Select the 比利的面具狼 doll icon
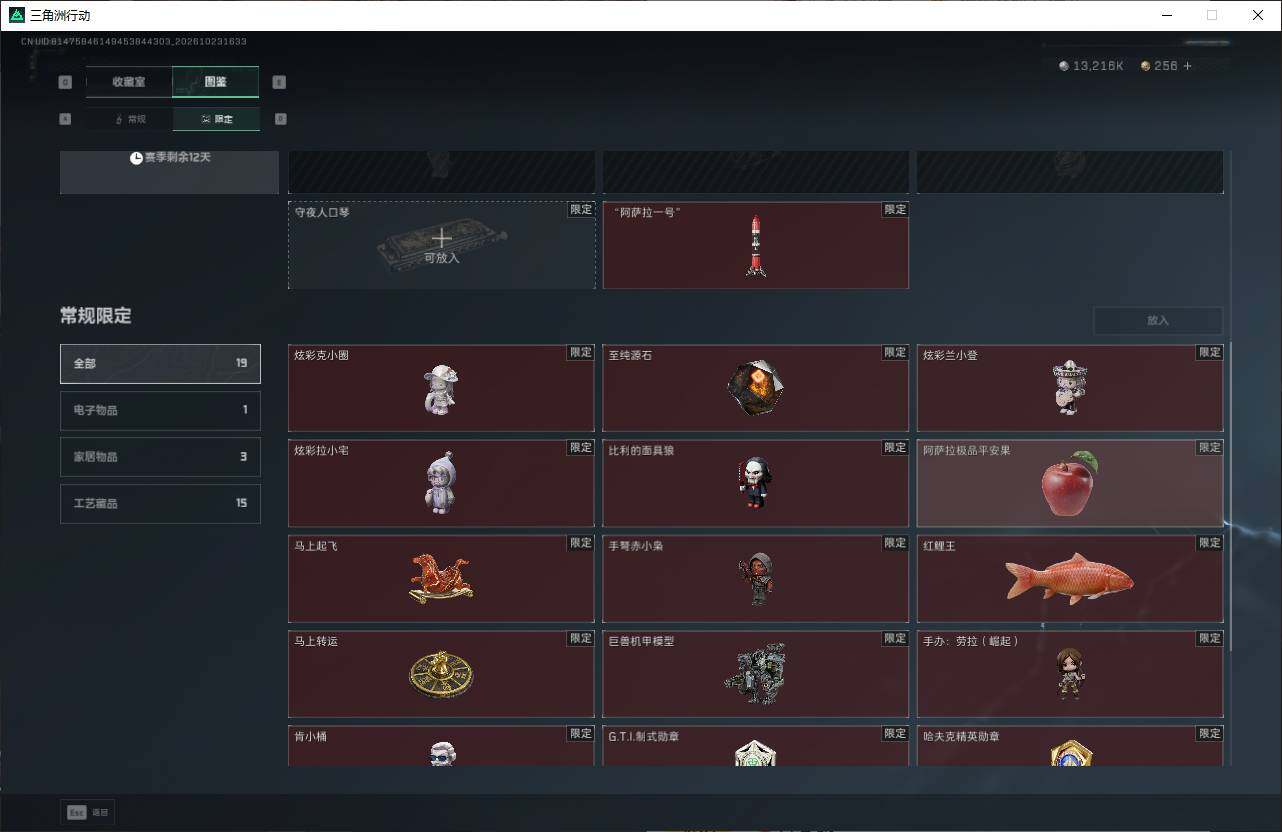The height and width of the screenshot is (832, 1282). [755, 484]
